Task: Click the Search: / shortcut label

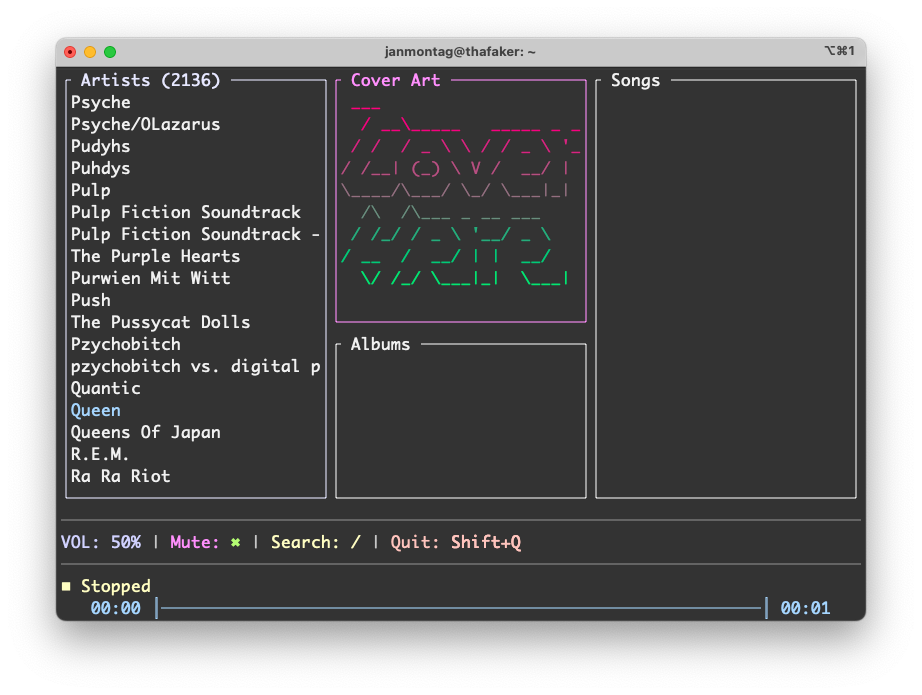Action: pos(315,542)
